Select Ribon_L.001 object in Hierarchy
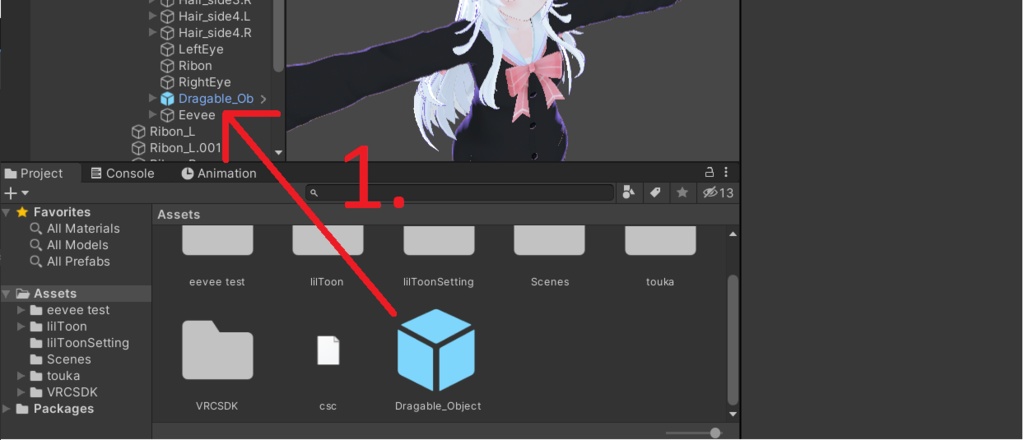This screenshot has width=1024, height=440. pos(185,148)
